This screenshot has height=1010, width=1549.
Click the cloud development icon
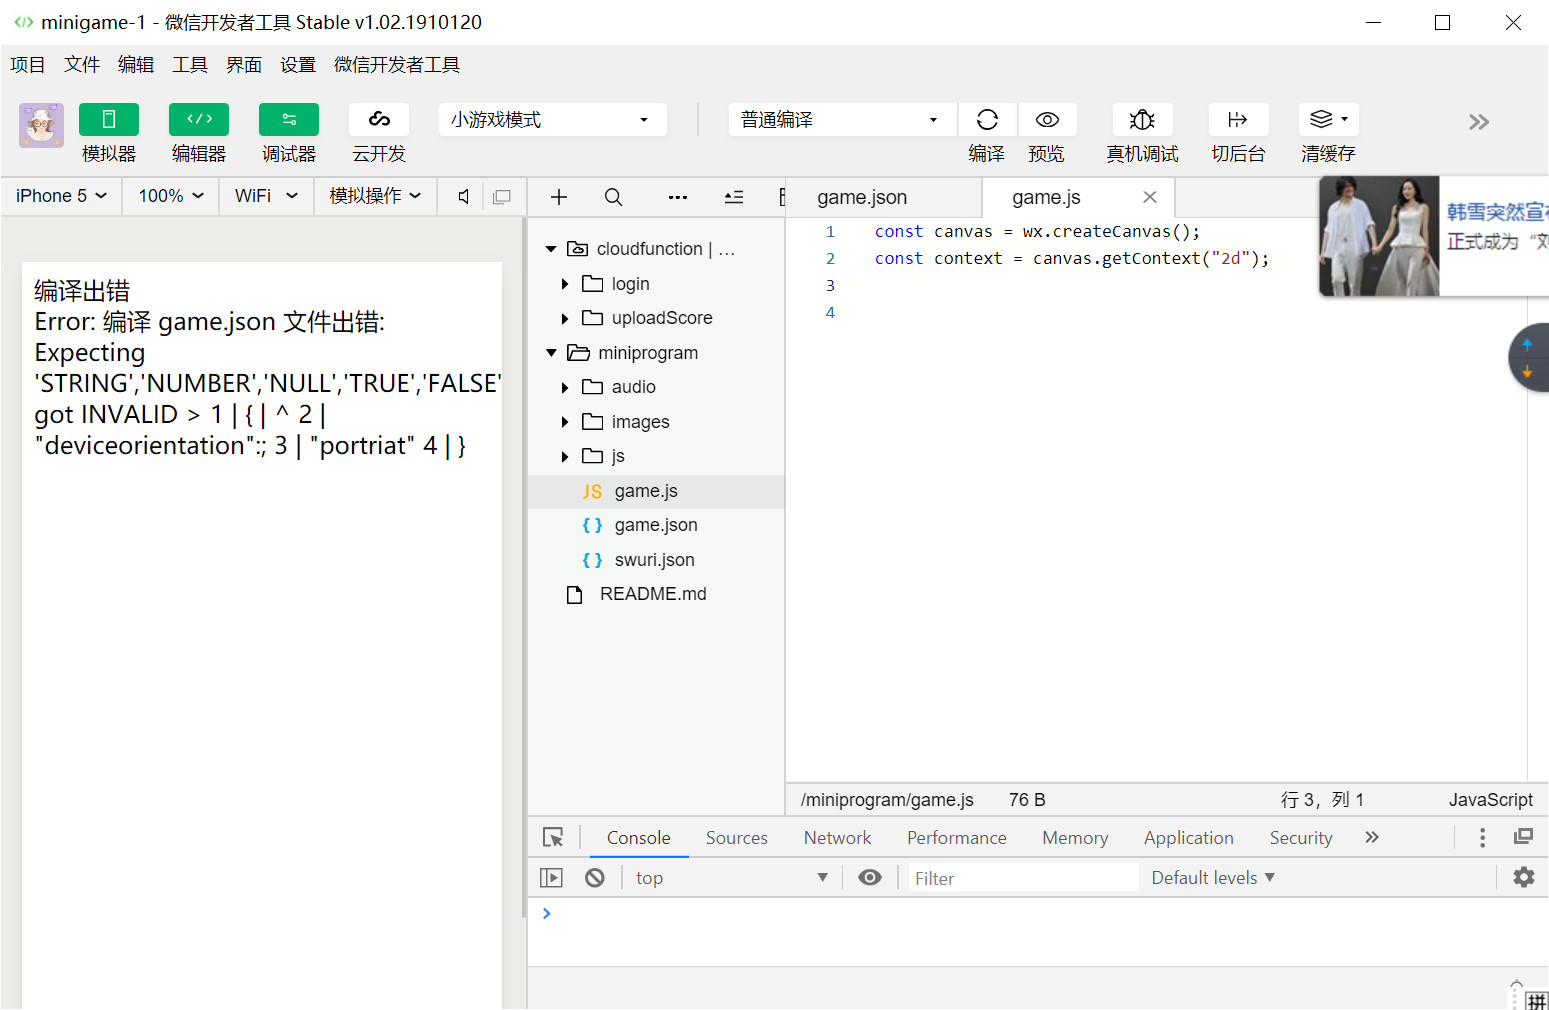pyautogui.click(x=379, y=120)
